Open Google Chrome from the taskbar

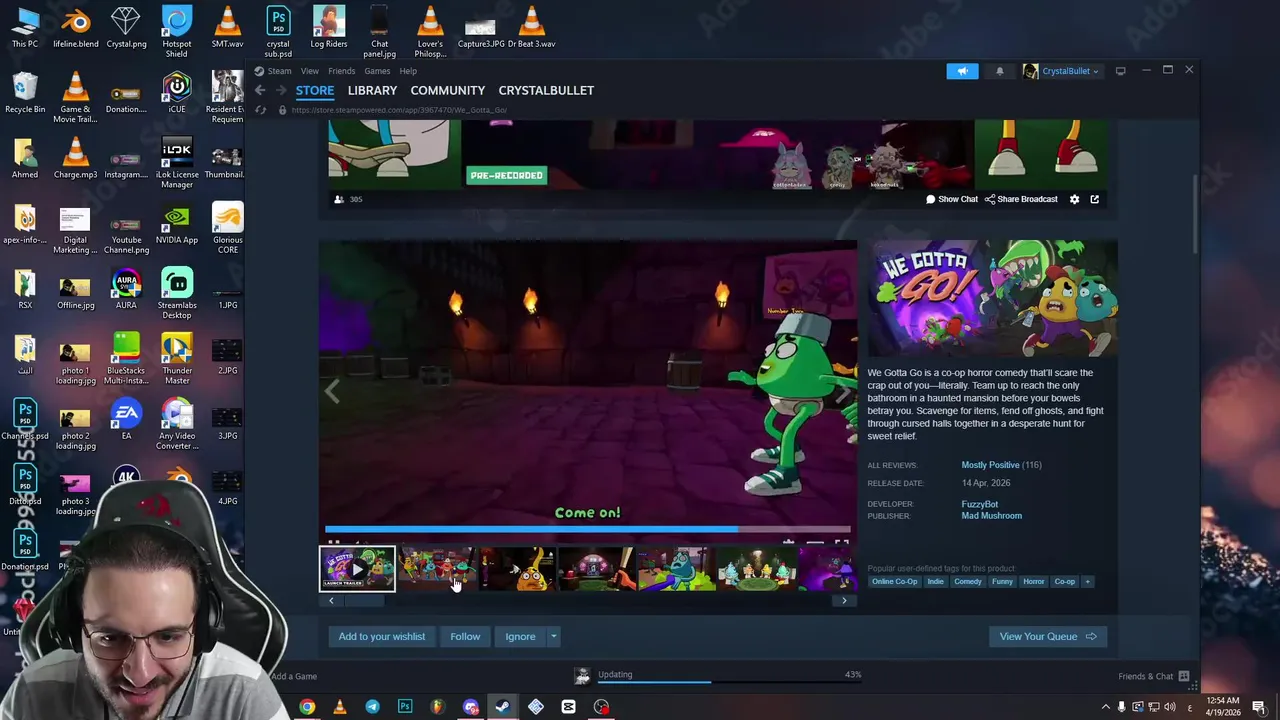coord(307,707)
